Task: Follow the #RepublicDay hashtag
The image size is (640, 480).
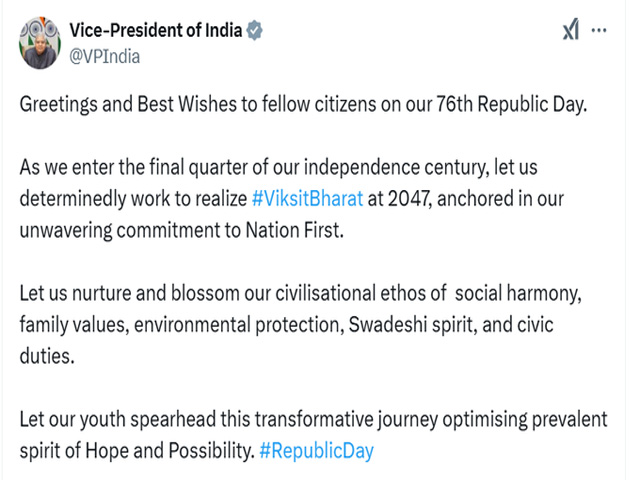Action: click(x=316, y=451)
